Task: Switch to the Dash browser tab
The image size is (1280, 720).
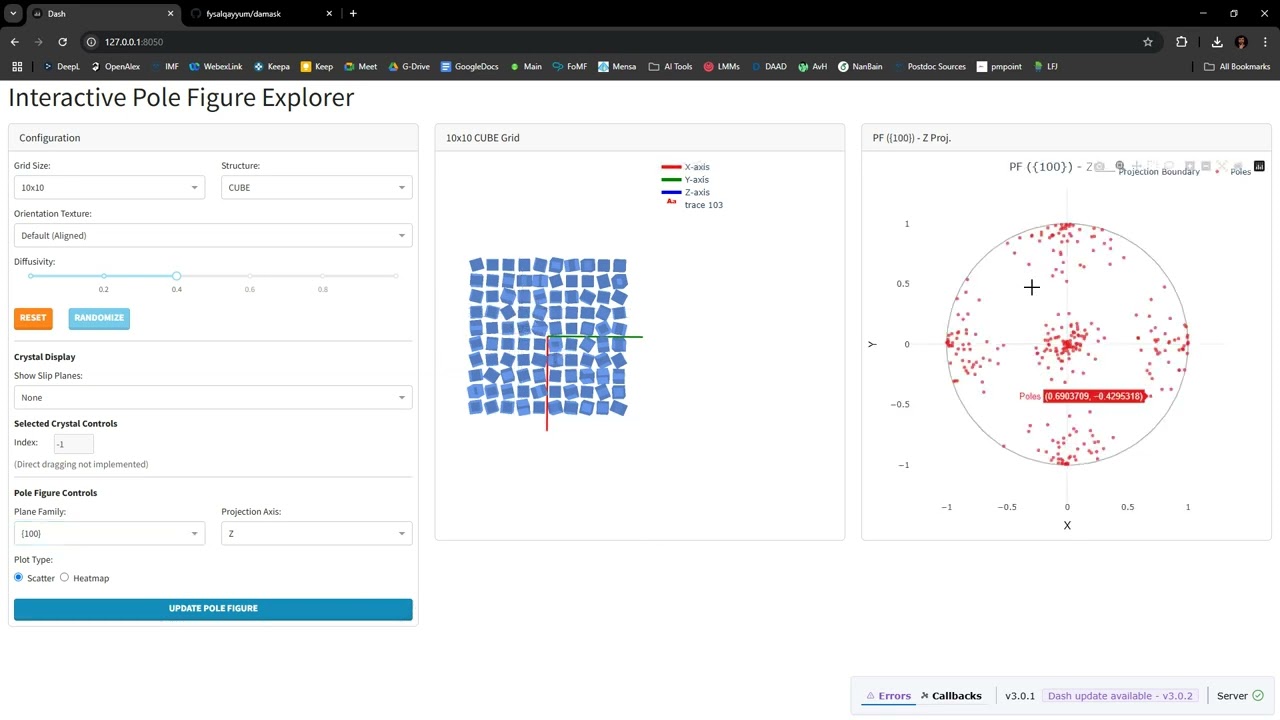Action: 103,14
